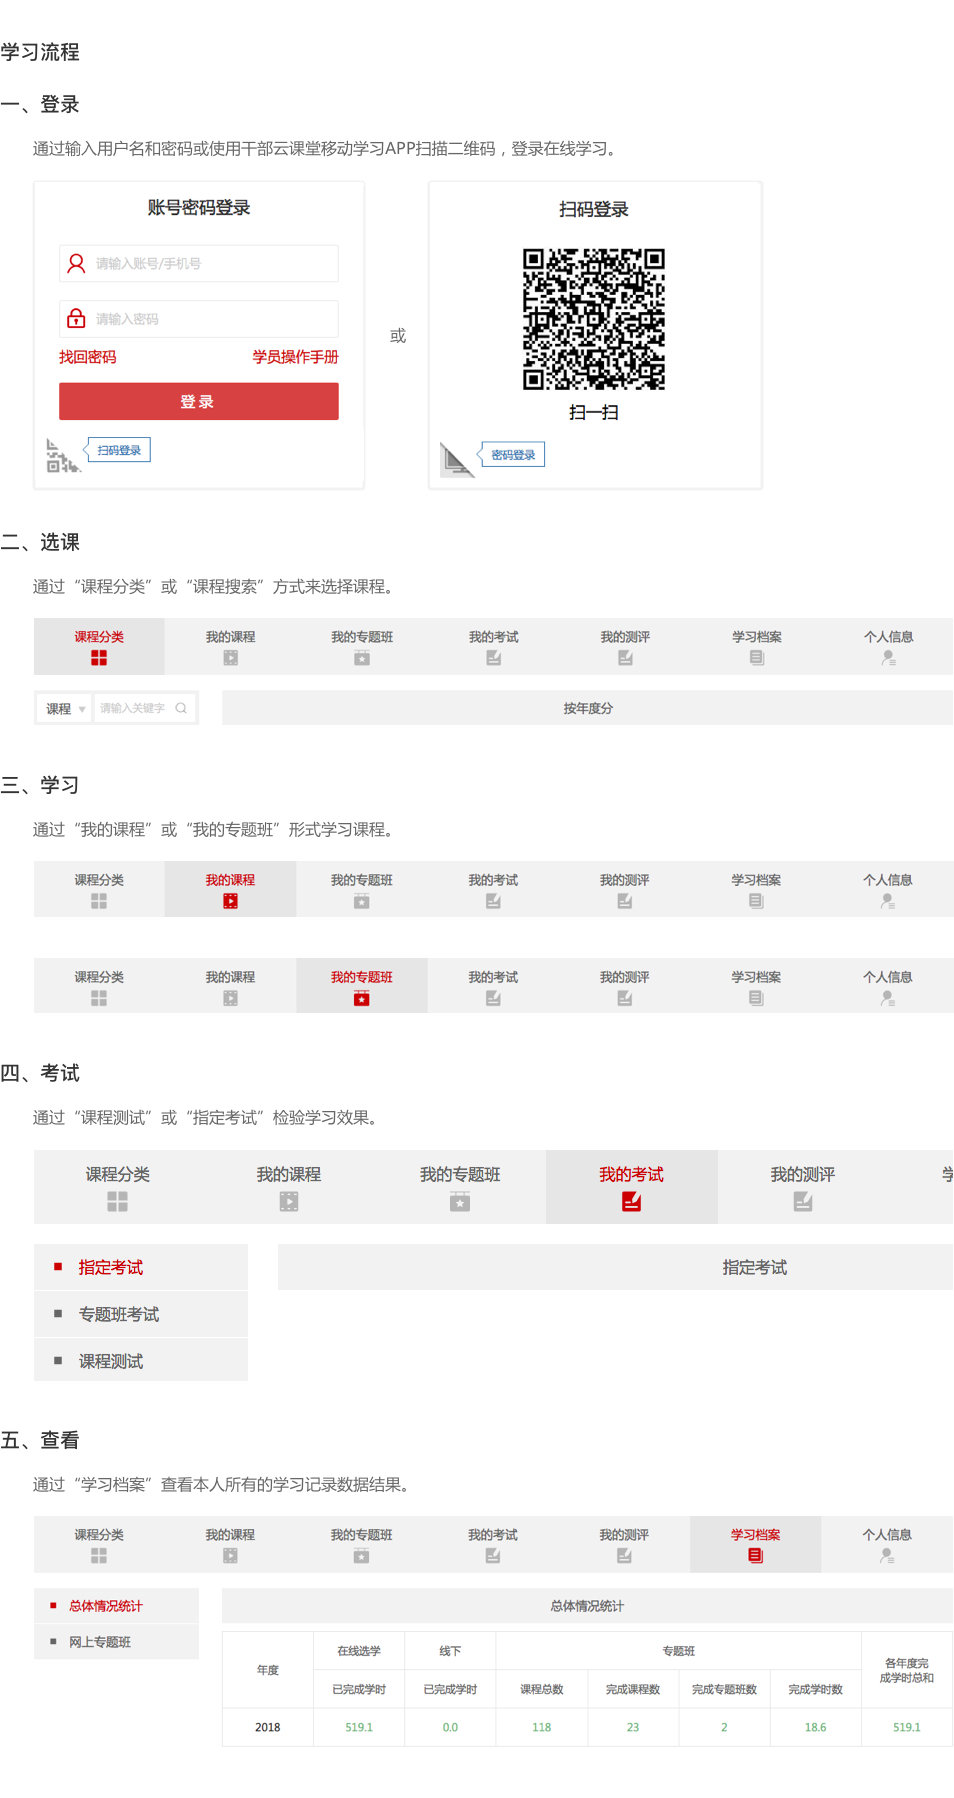Screen dimensions: 954x1798
Task: Click the red 我的专题班 star icon in 学习 section
Action: click(362, 998)
